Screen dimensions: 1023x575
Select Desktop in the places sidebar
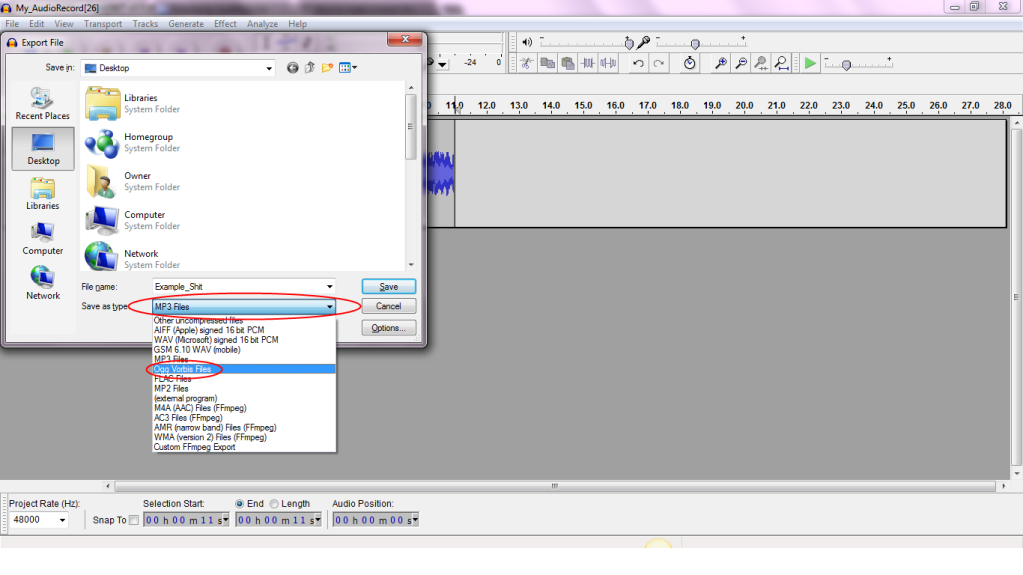(x=43, y=149)
